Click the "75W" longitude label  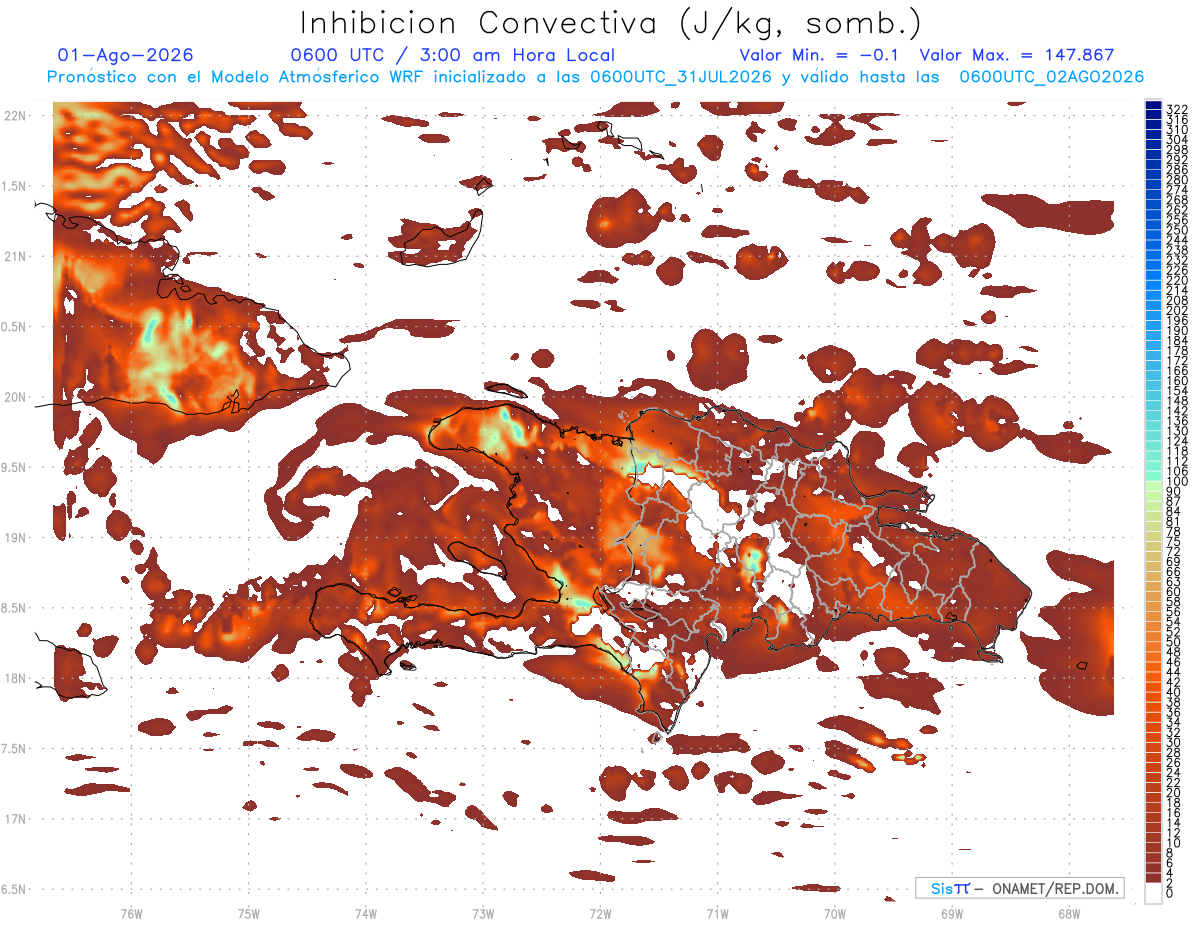pos(249,913)
